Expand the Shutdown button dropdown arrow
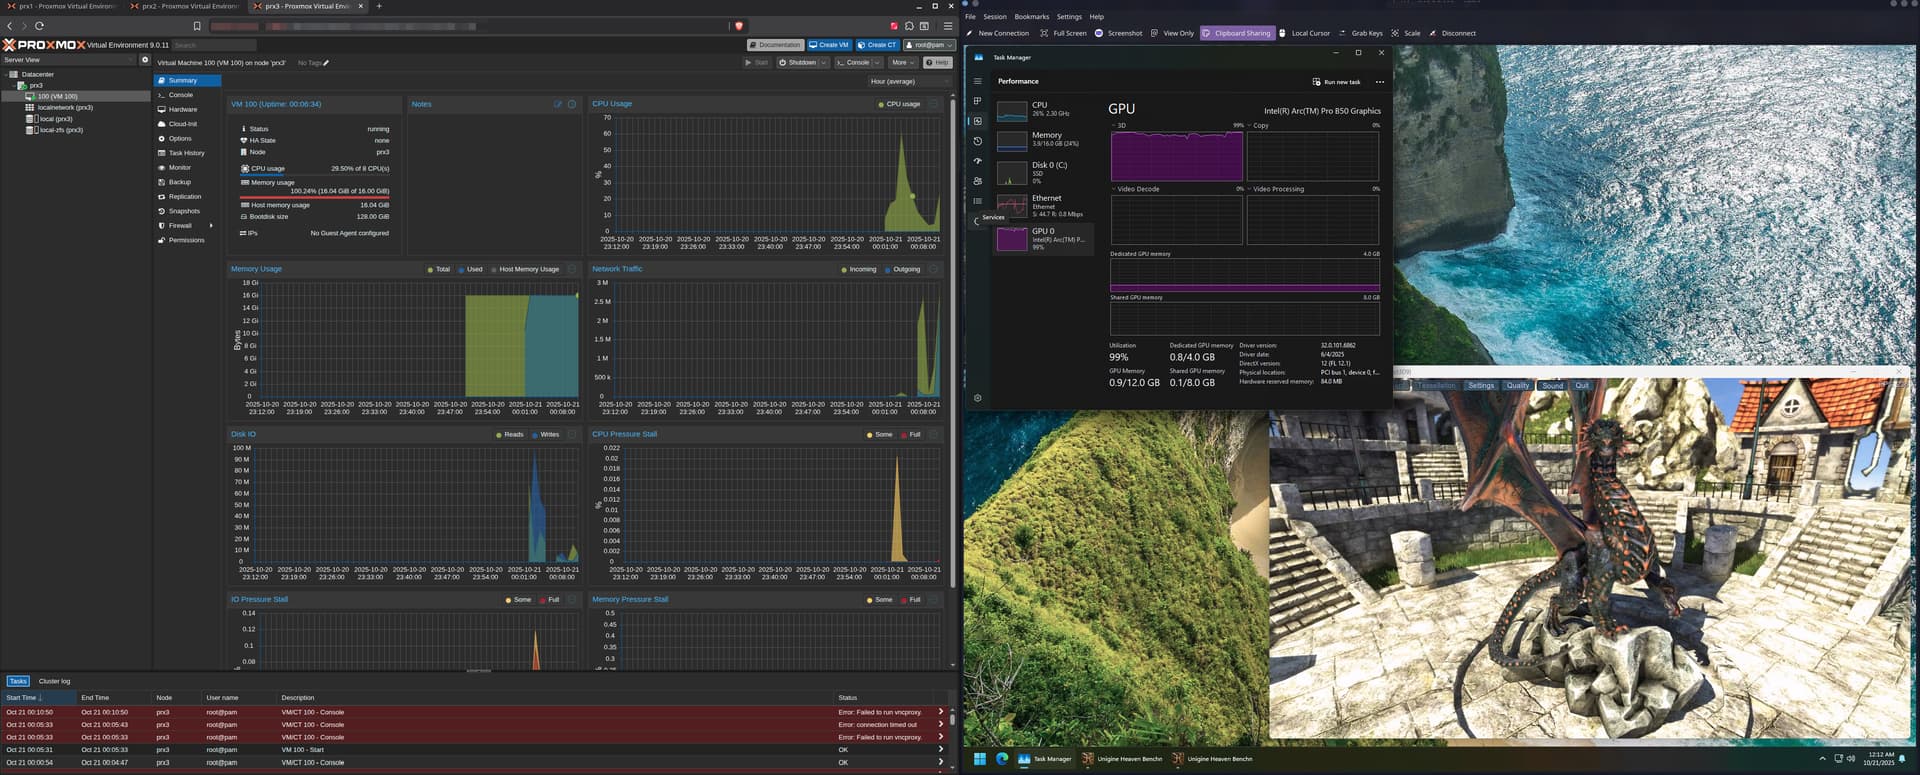This screenshot has height=775, width=1920. (824, 63)
